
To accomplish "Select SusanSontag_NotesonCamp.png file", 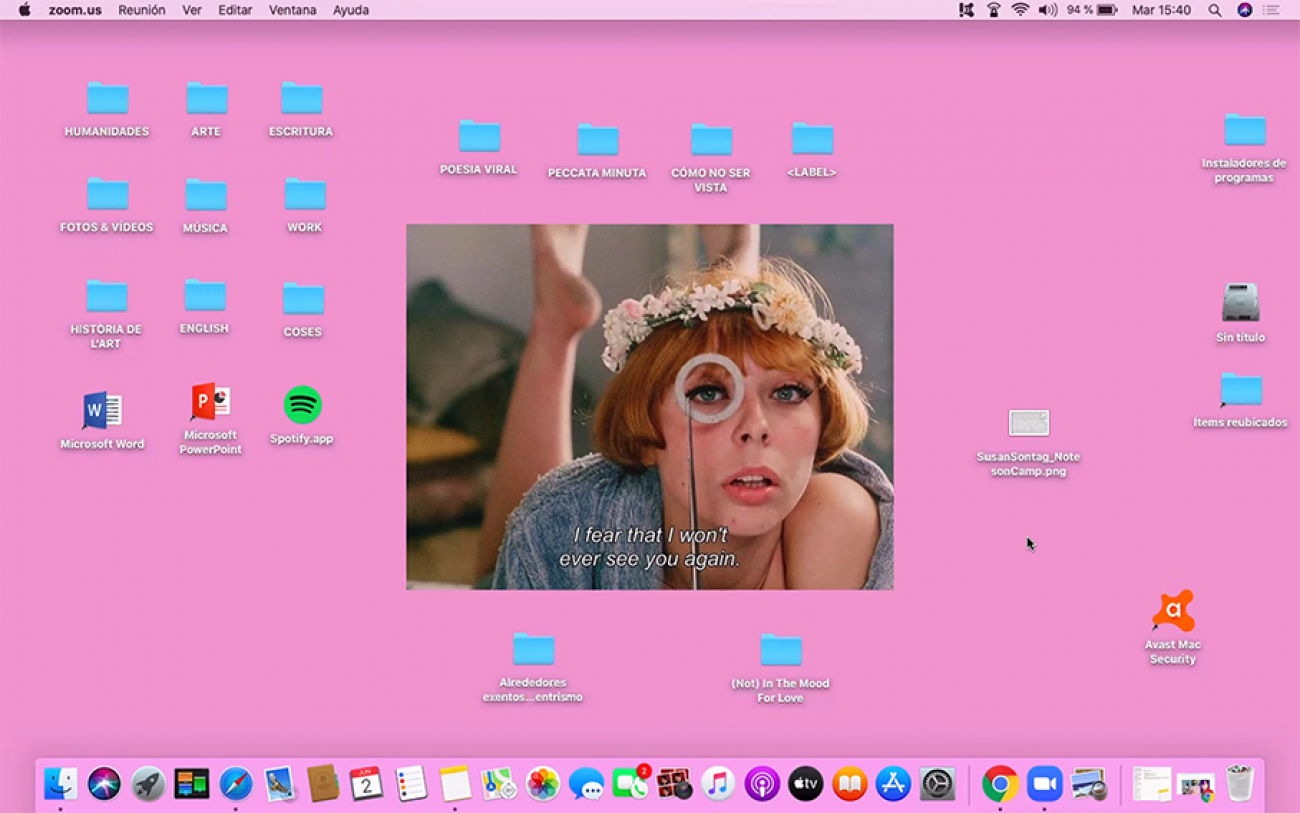I will point(1029,442).
